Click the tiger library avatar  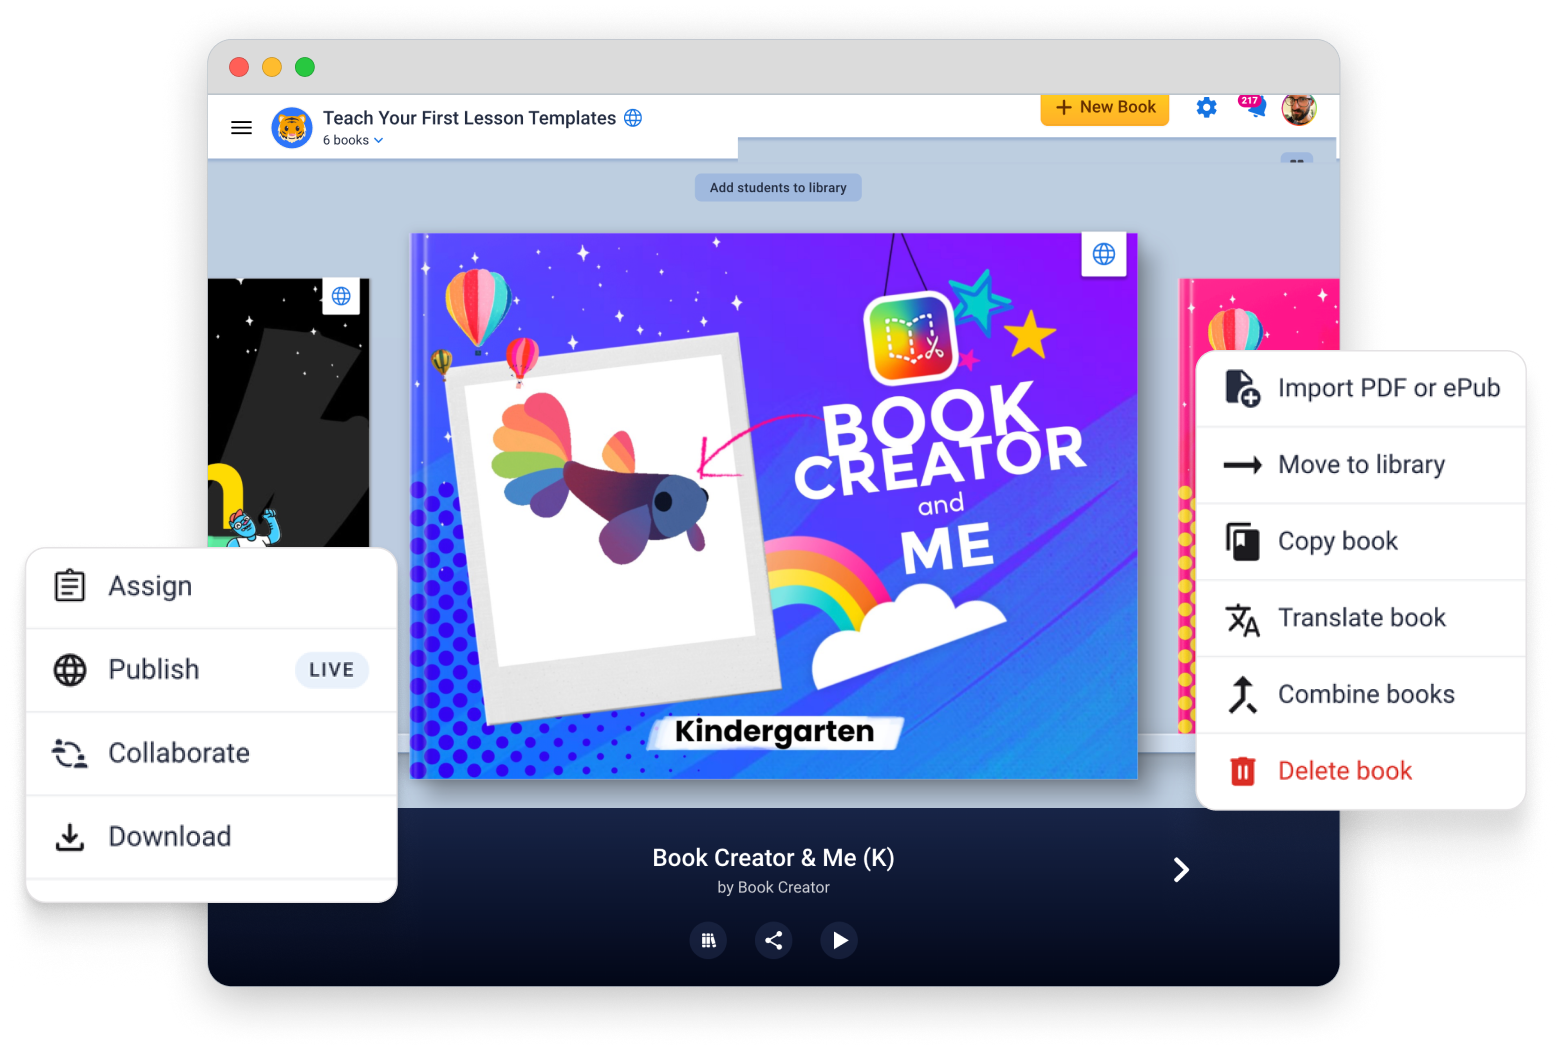(292, 128)
